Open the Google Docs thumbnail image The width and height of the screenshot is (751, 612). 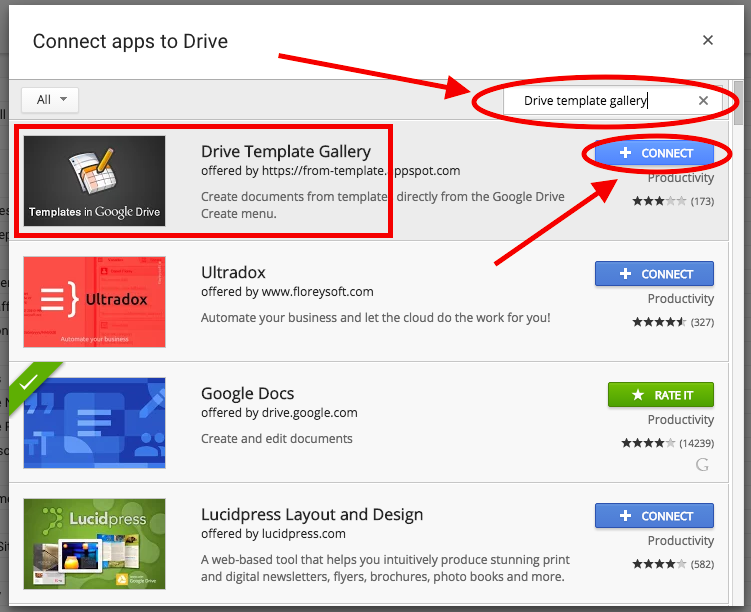94,423
